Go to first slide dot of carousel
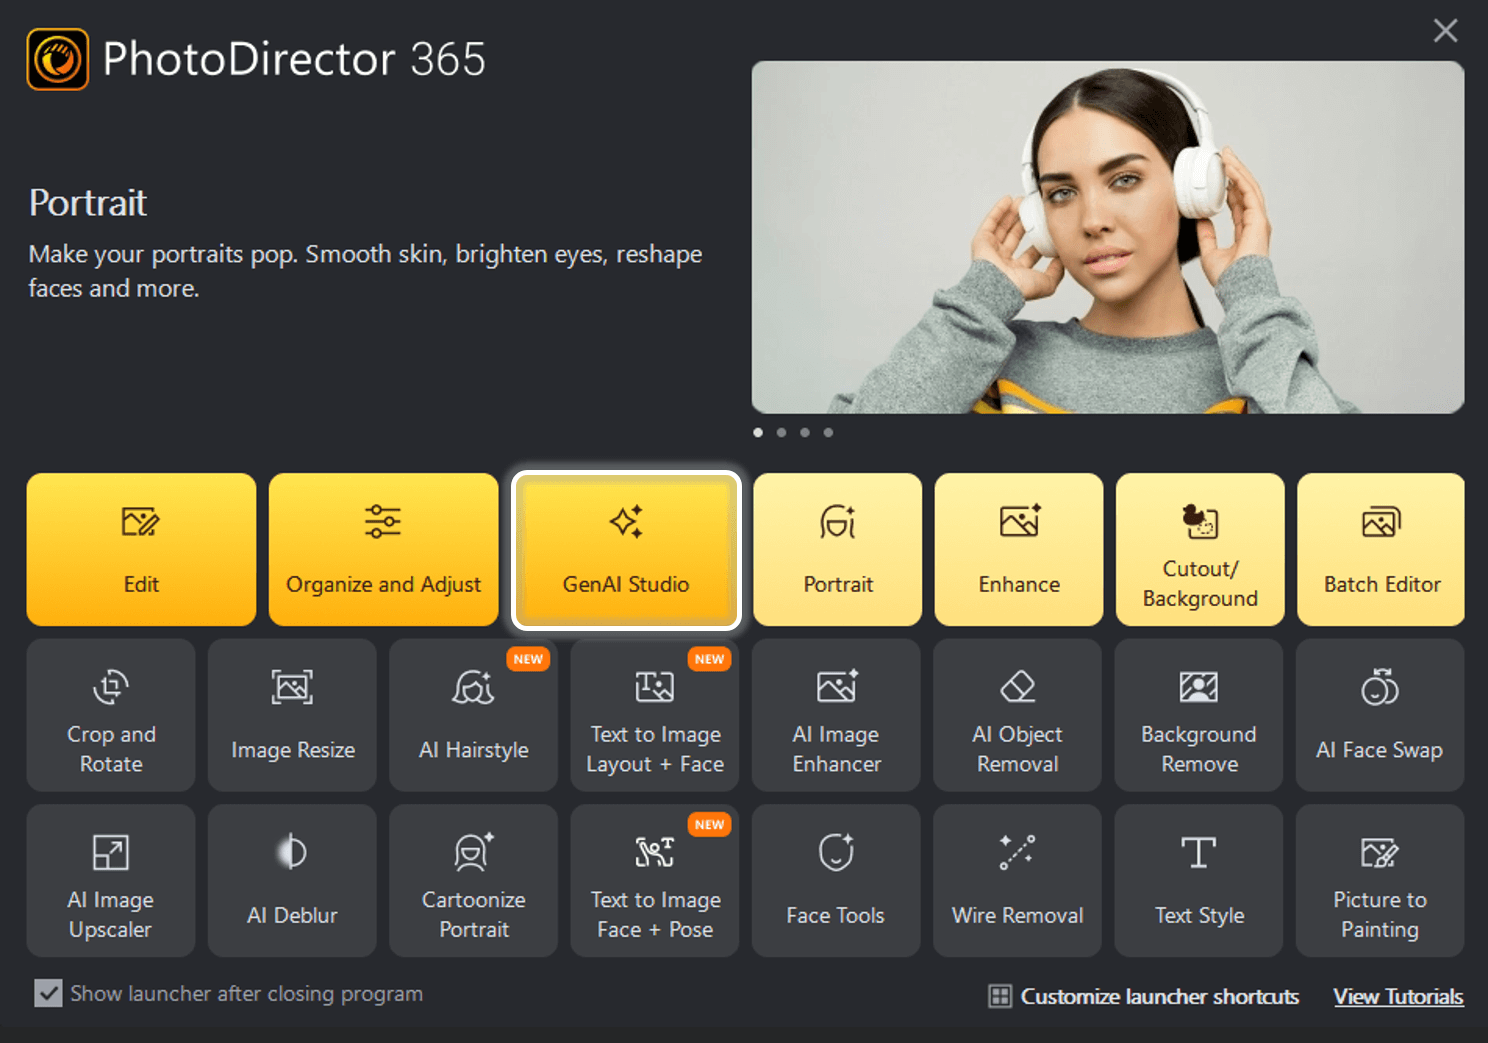Image resolution: width=1488 pixels, height=1043 pixels. click(758, 432)
